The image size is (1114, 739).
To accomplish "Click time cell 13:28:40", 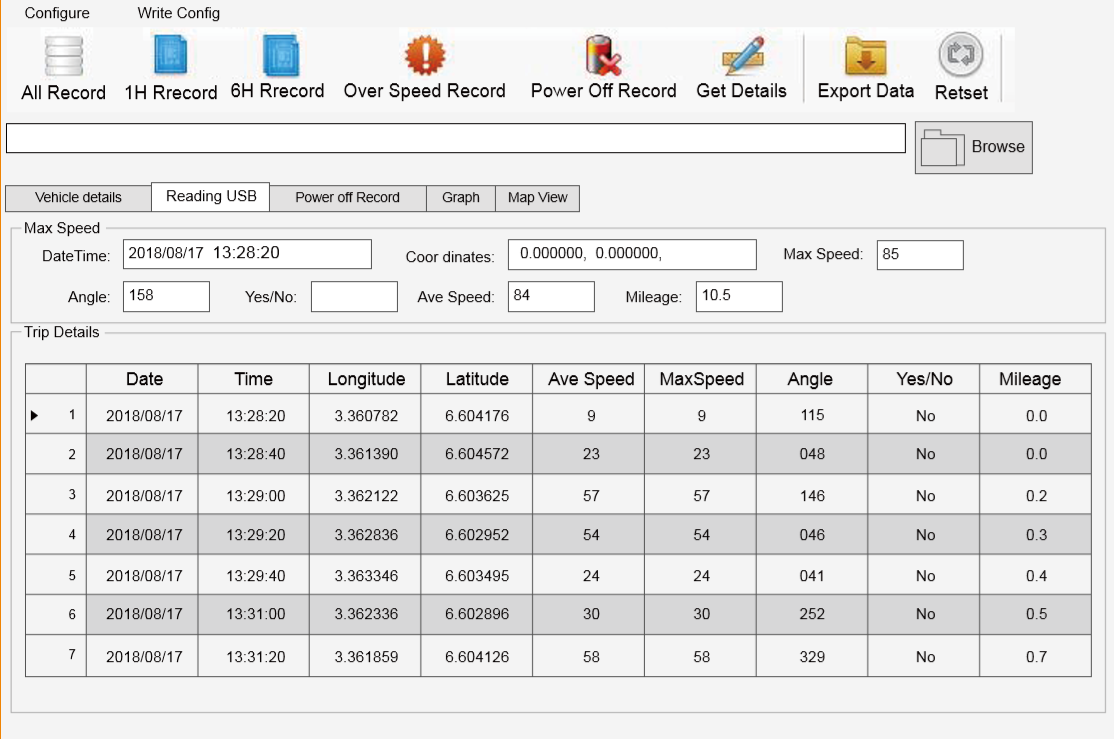I will (254, 454).
